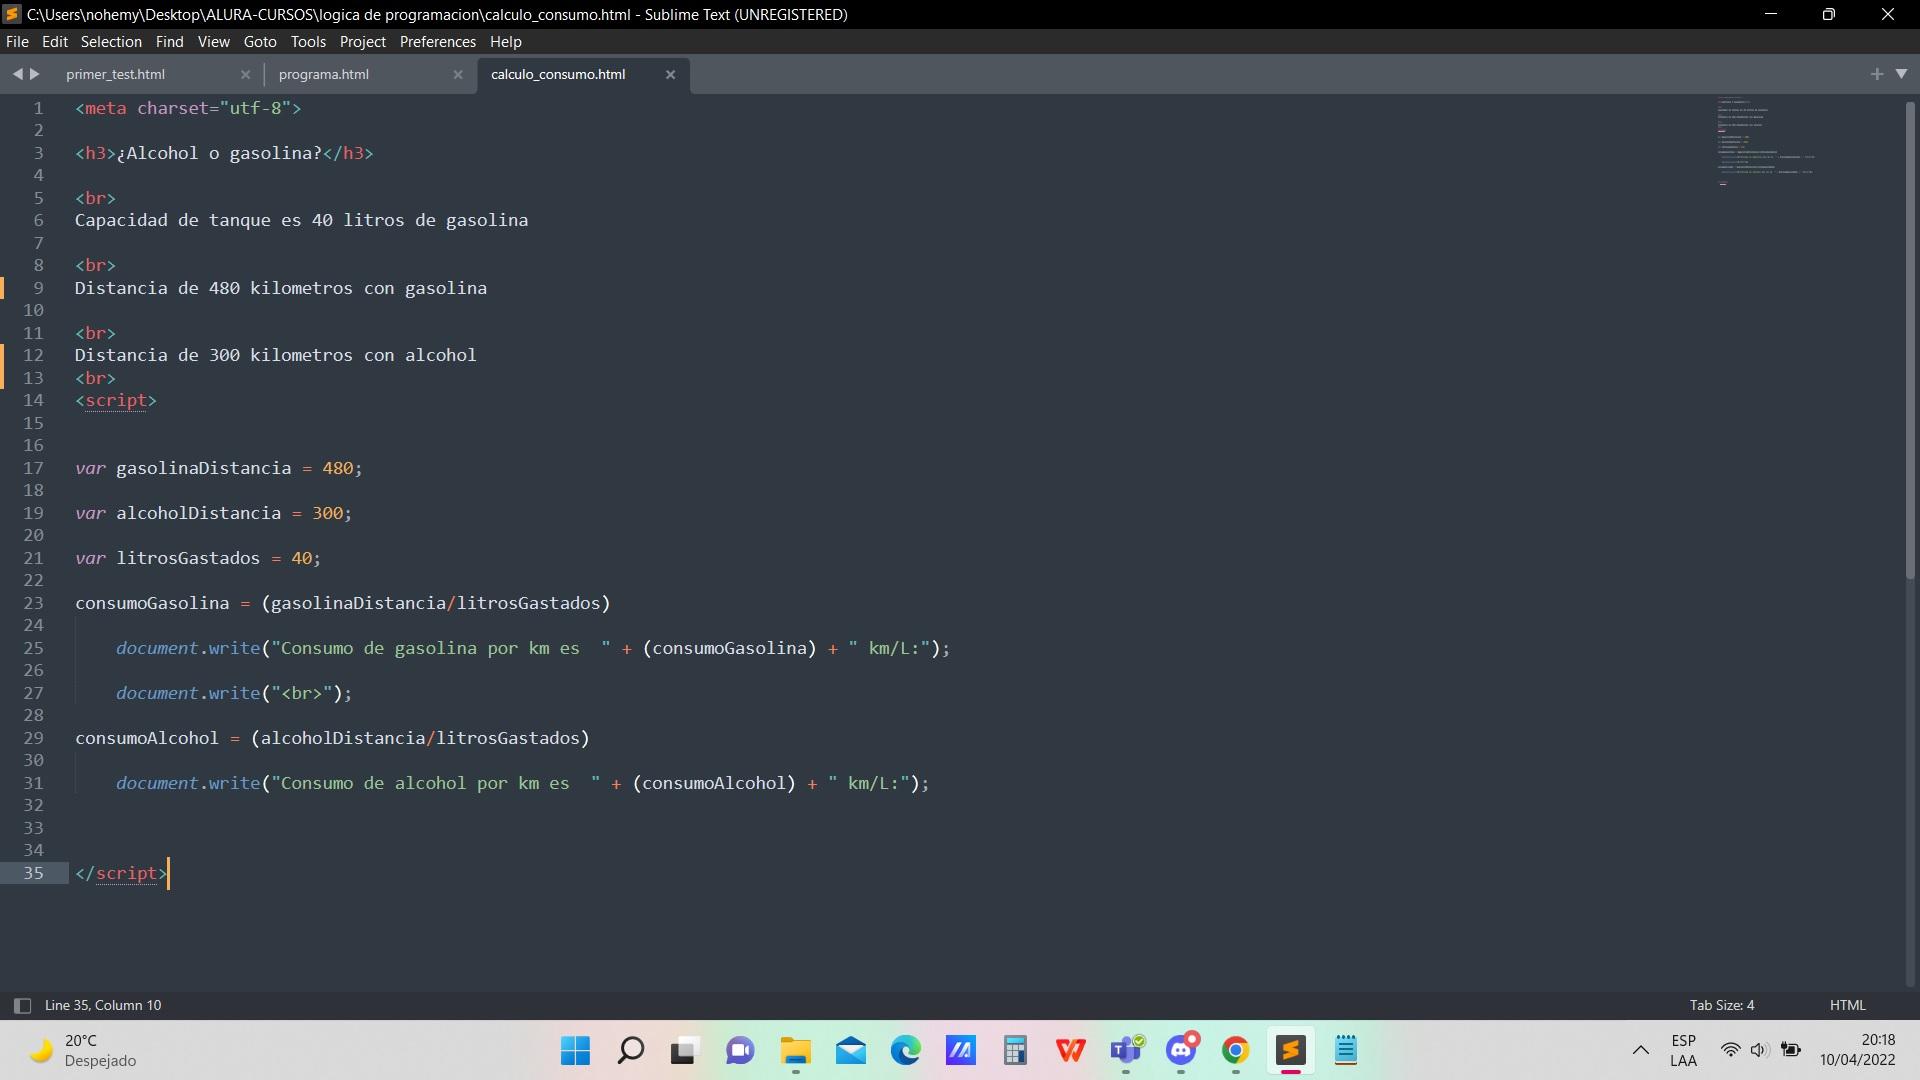Open Discord on taskbar
The width and height of the screenshot is (1920, 1080).
(1181, 1050)
